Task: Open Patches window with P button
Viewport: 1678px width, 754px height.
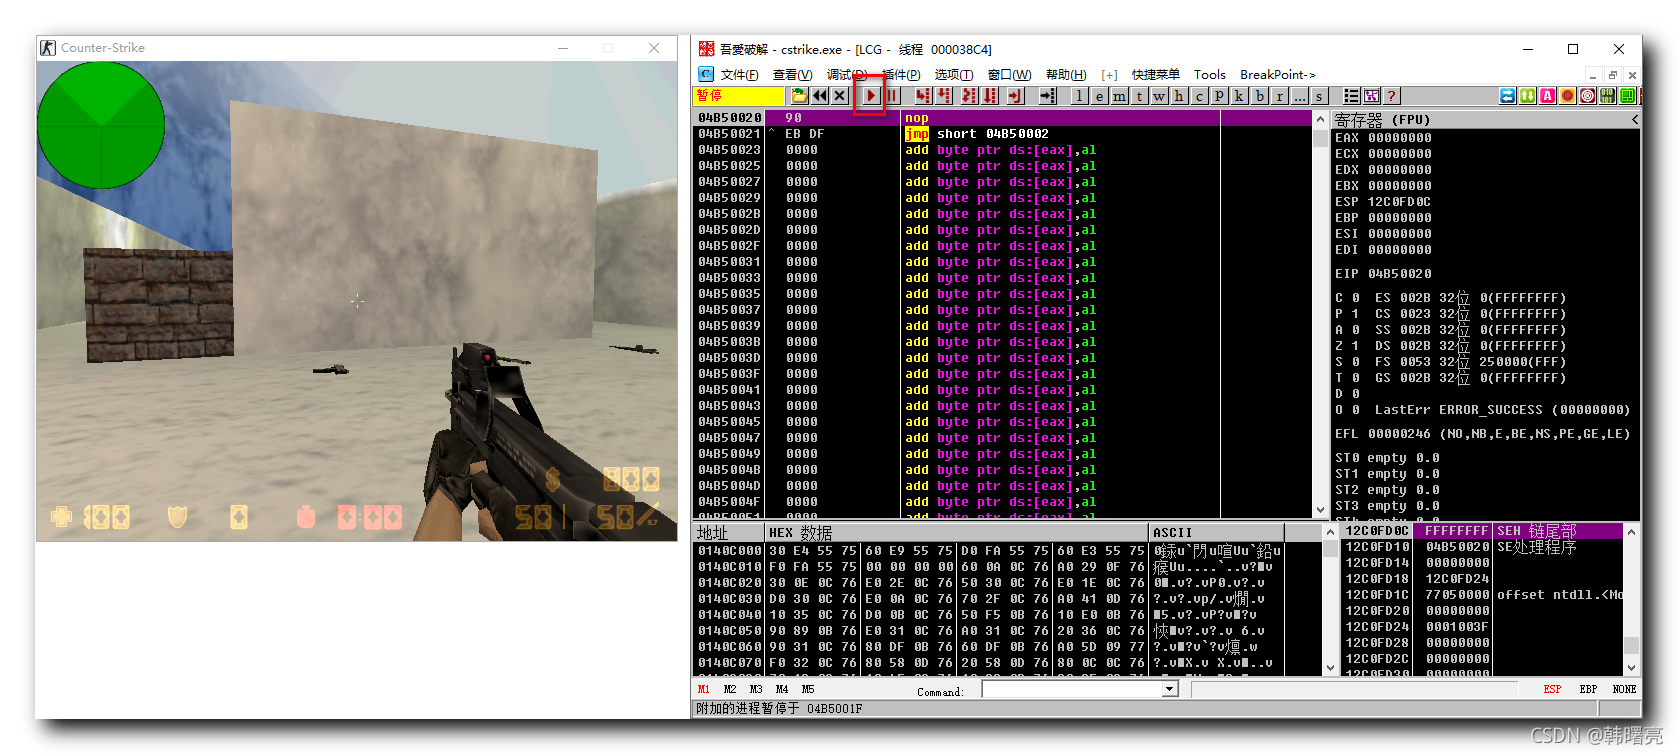Action: [1220, 96]
